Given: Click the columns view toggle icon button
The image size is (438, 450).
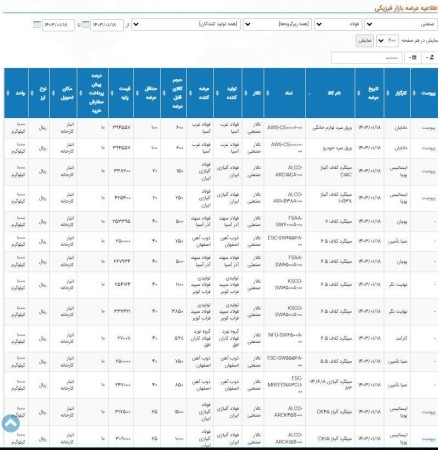Looking at the screenshot, I should click(413, 58).
